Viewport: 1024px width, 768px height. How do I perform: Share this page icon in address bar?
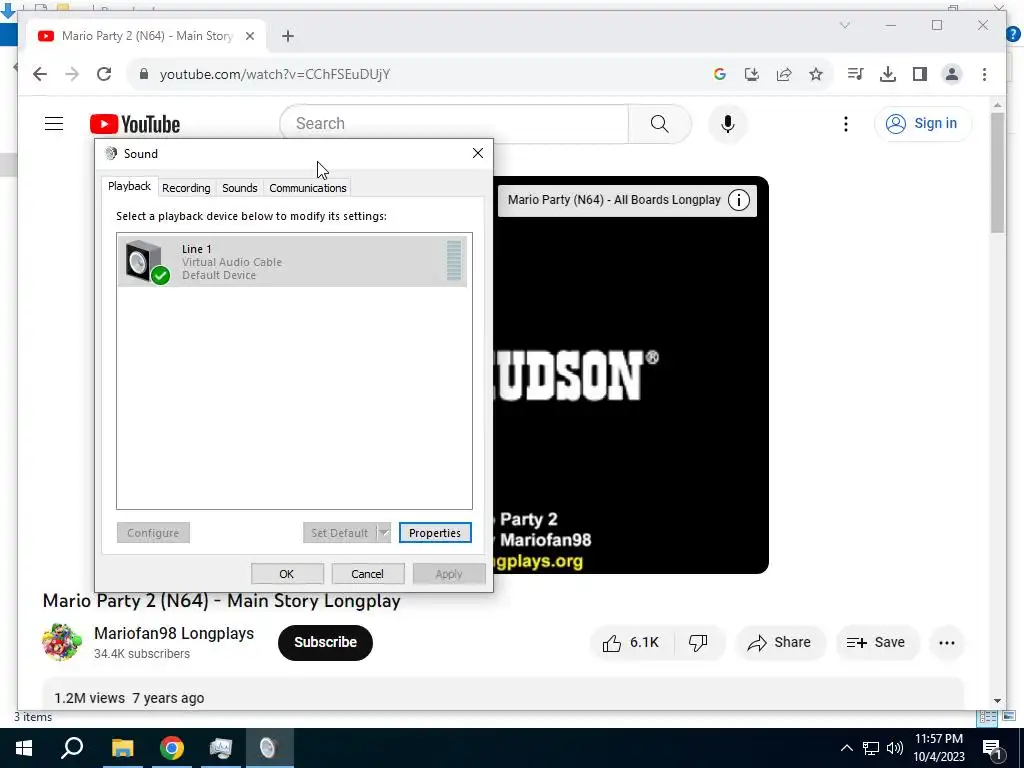pyautogui.click(x=784, y=74)
